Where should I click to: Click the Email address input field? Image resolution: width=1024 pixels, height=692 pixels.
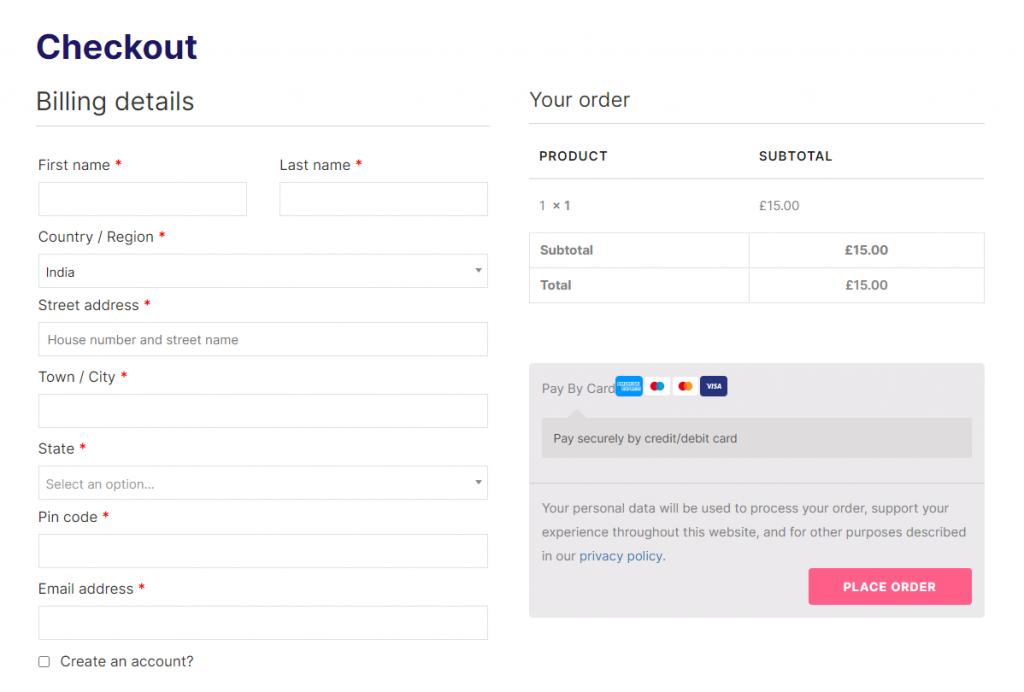(x=263, y=623)
